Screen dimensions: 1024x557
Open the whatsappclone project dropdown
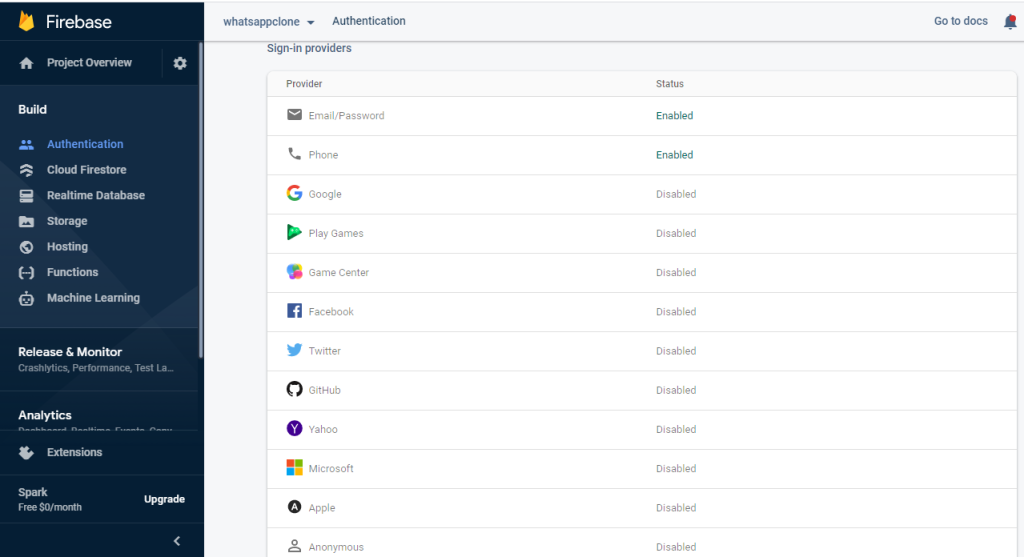tap(268, 22)
